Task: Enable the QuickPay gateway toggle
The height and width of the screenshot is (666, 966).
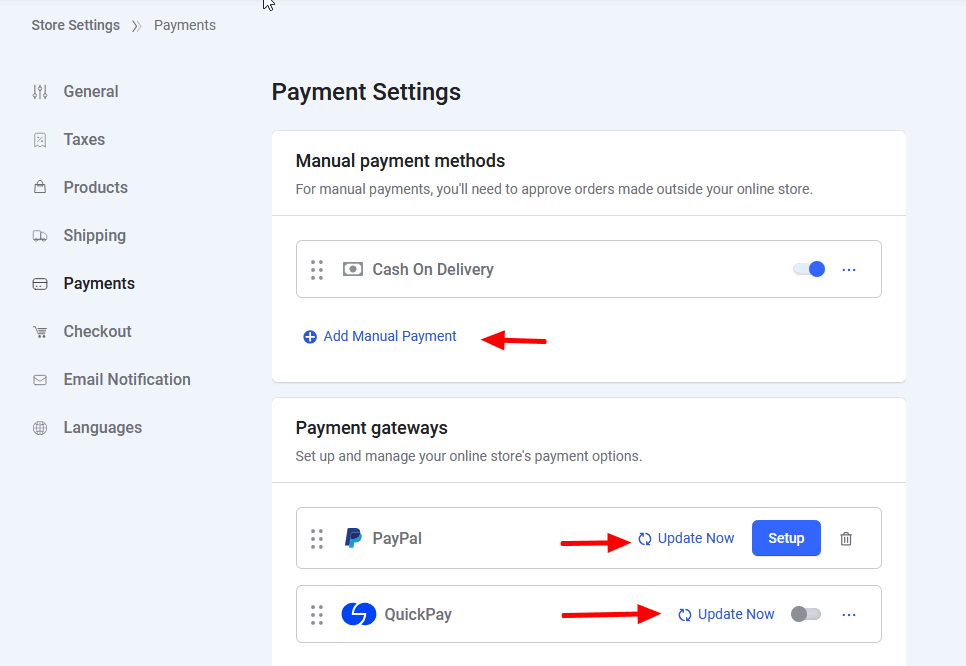Action: (x=805, y=614)
